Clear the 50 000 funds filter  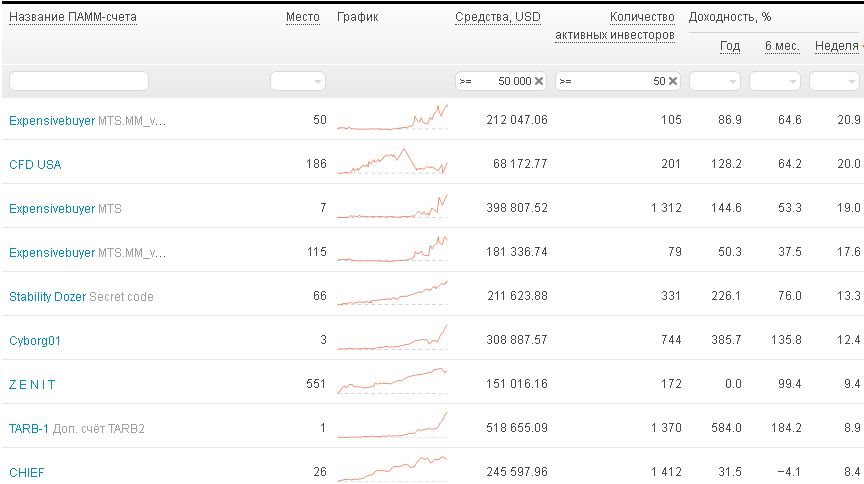[x=539, y=81]
